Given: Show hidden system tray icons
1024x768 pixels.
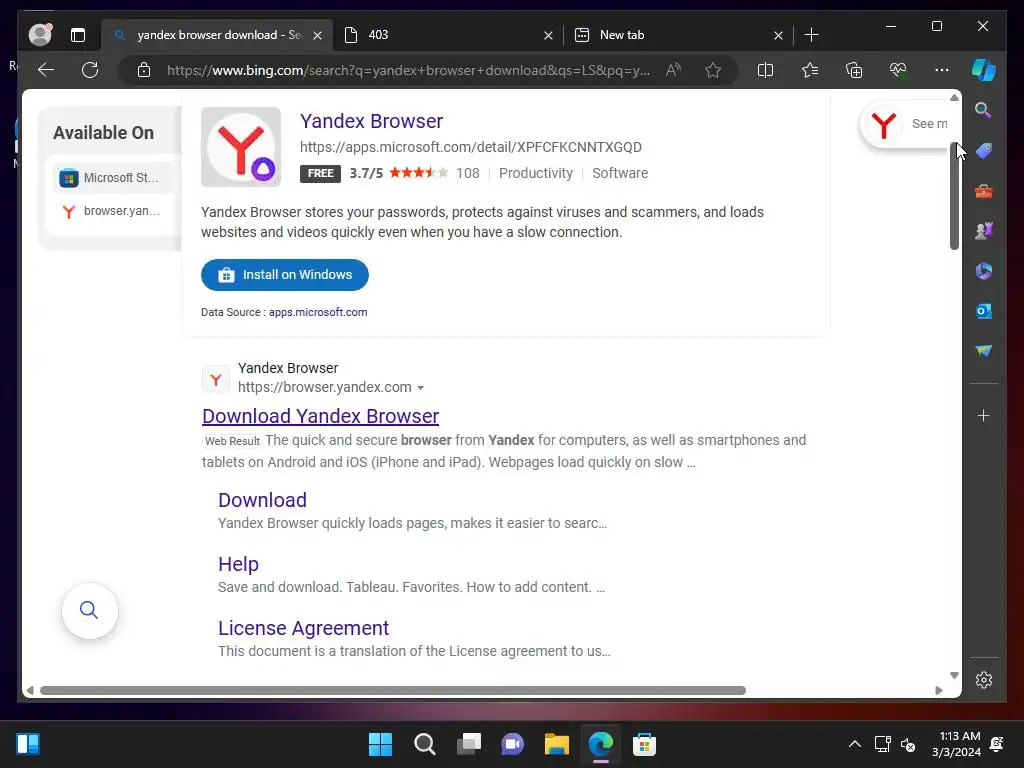Looking at the screenshot, I should click(x=854, y=744).
